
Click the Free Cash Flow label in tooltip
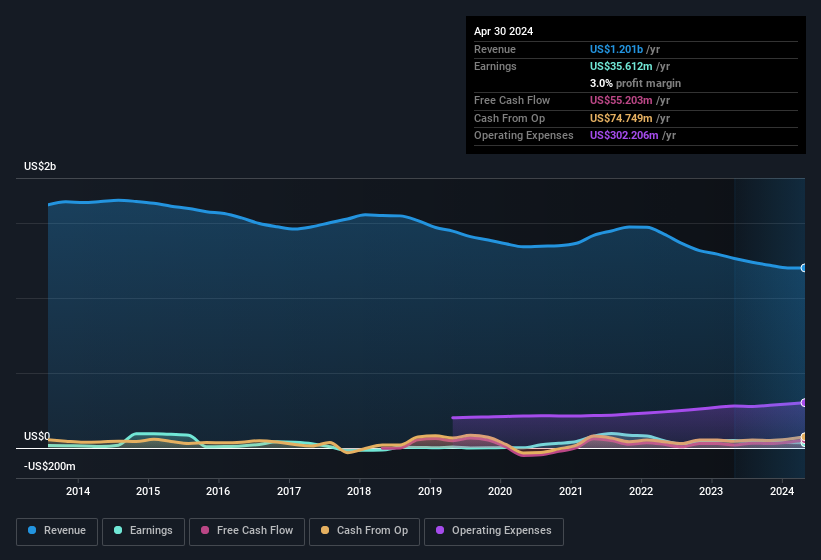(512, 100)
